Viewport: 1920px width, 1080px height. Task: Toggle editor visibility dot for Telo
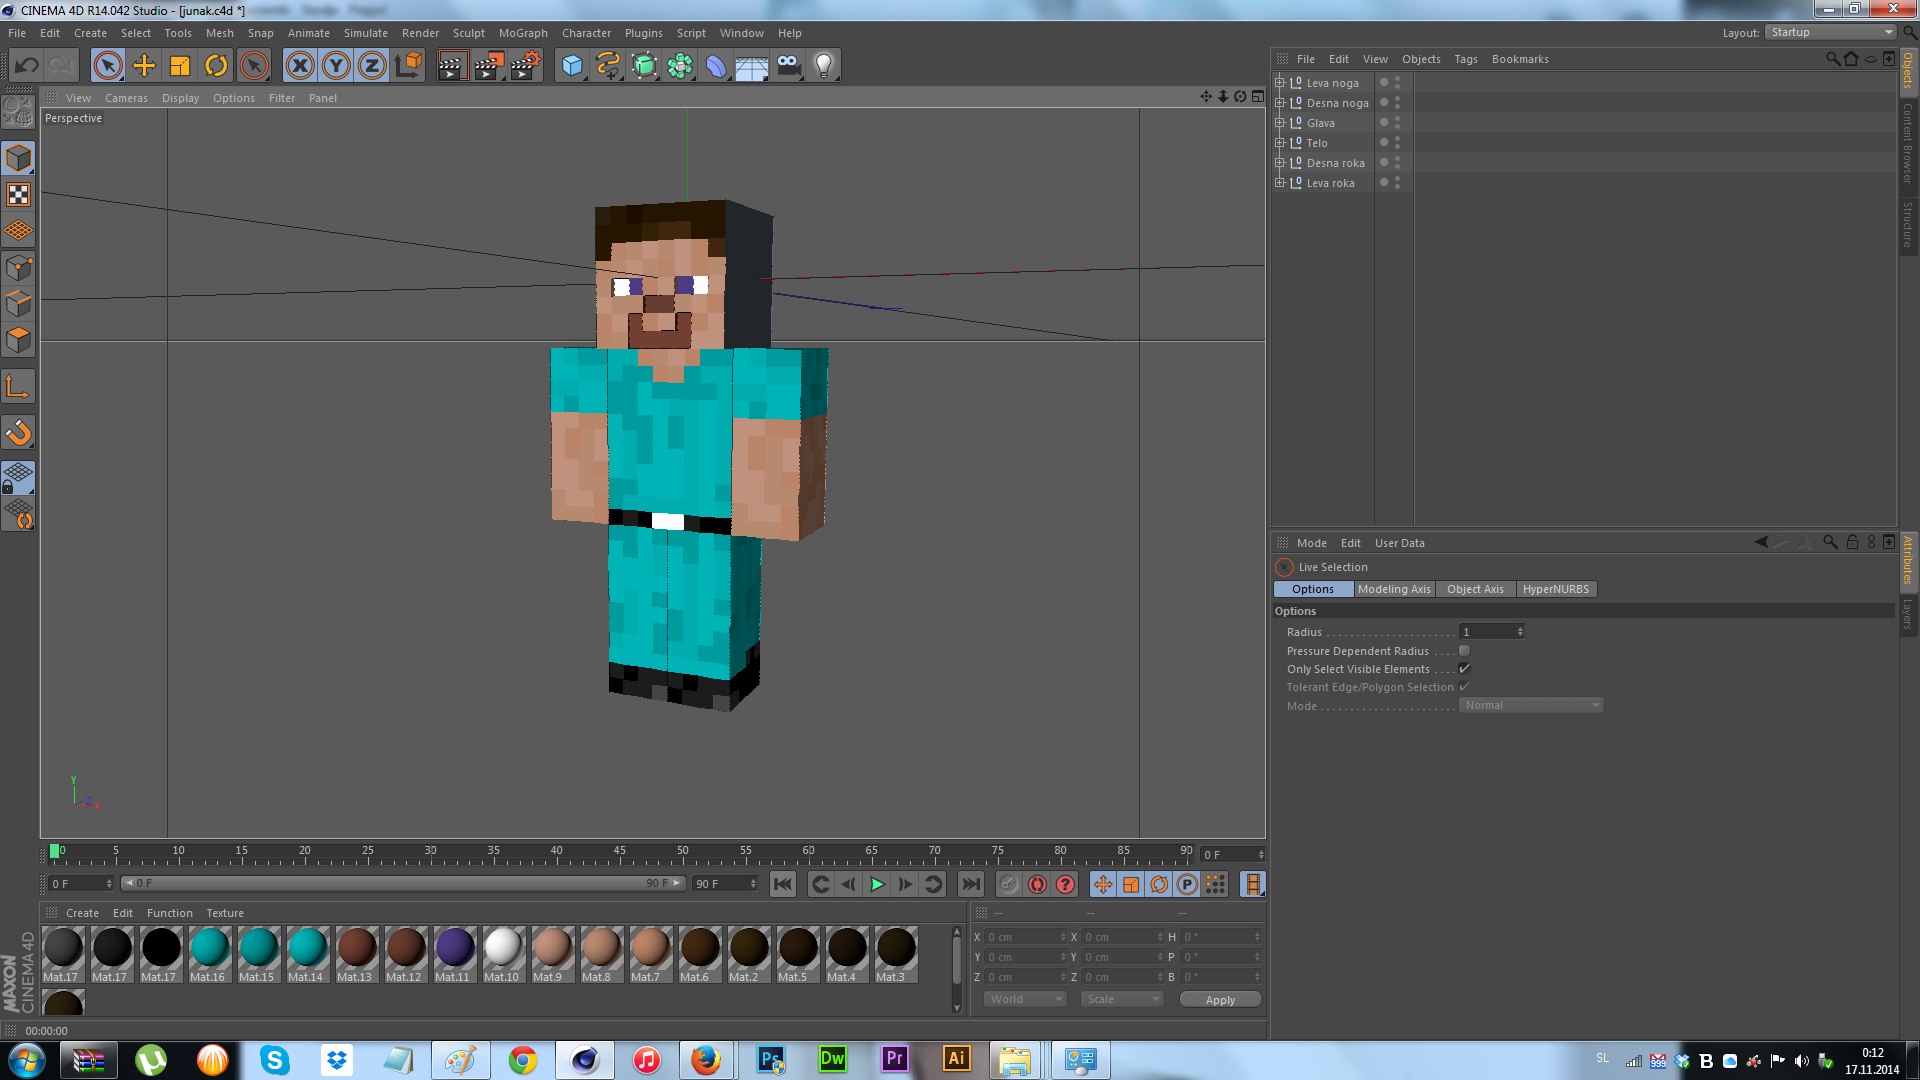pyautogui.click(x=1397, y=139)
